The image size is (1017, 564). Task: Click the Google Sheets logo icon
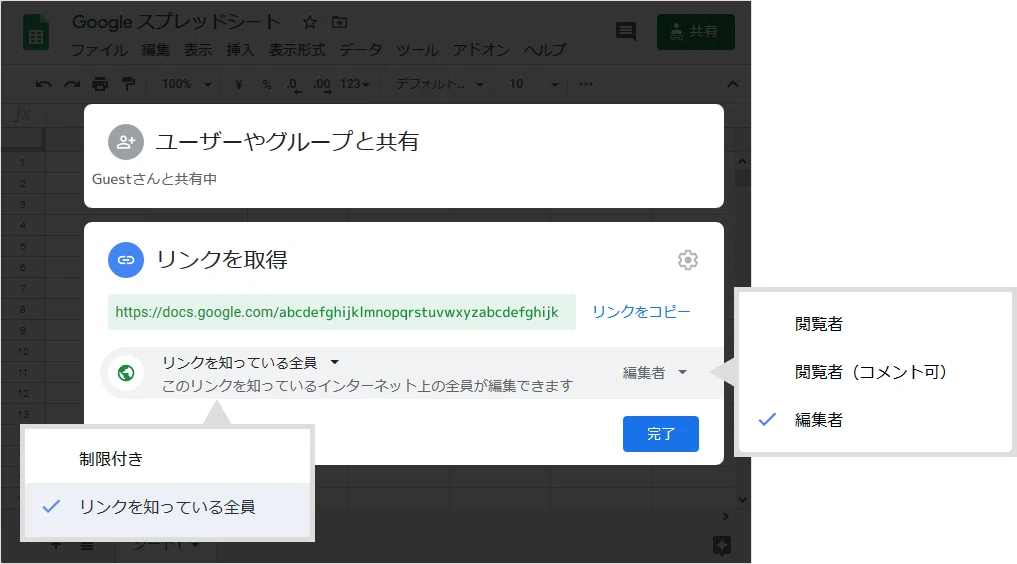[x=36, y=32]
